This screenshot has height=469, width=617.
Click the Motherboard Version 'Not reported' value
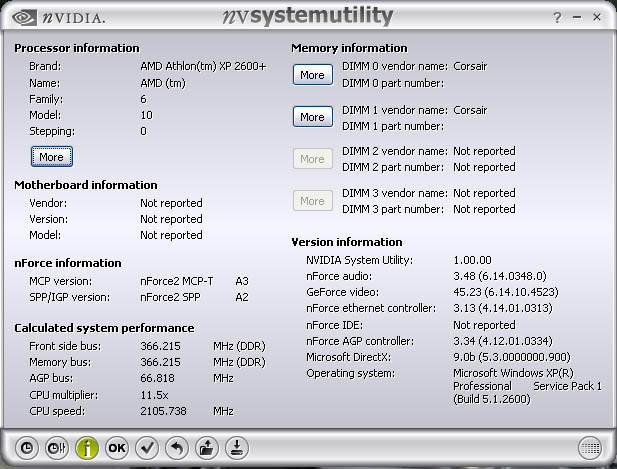(171, 219)
